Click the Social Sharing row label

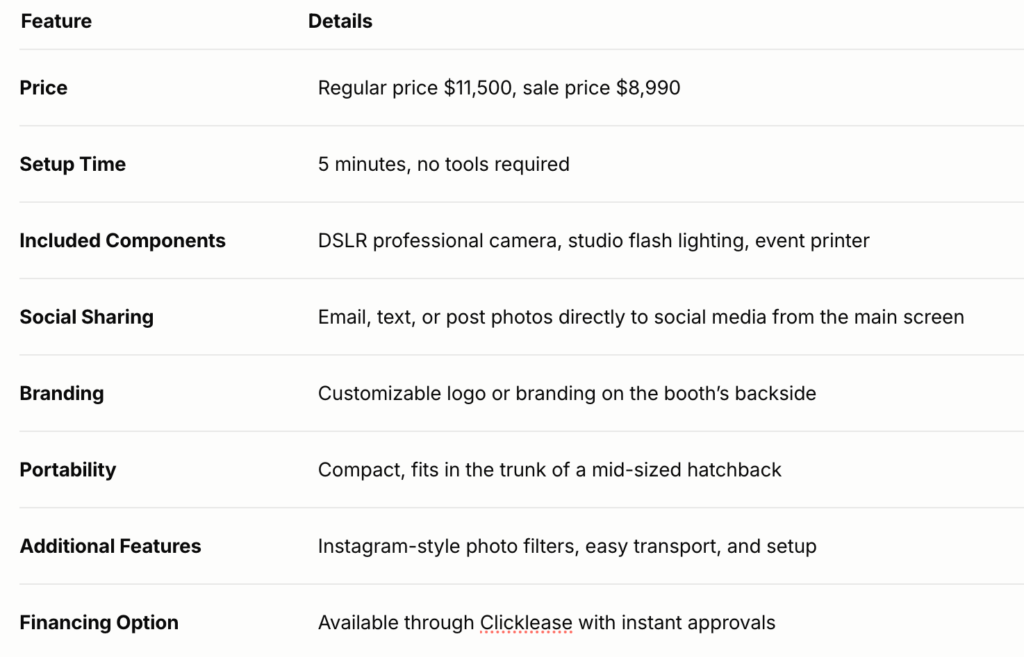87,317
